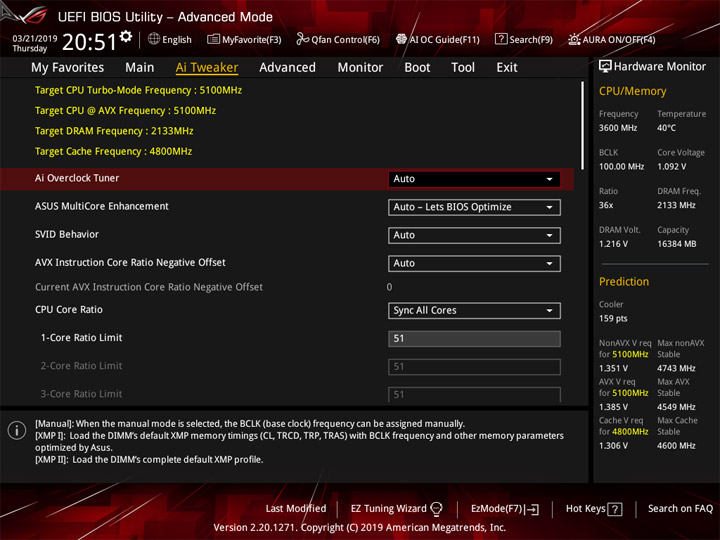Go to the Monitor tab
This screenshot has width=720, height=540.
tap(360, 68)
